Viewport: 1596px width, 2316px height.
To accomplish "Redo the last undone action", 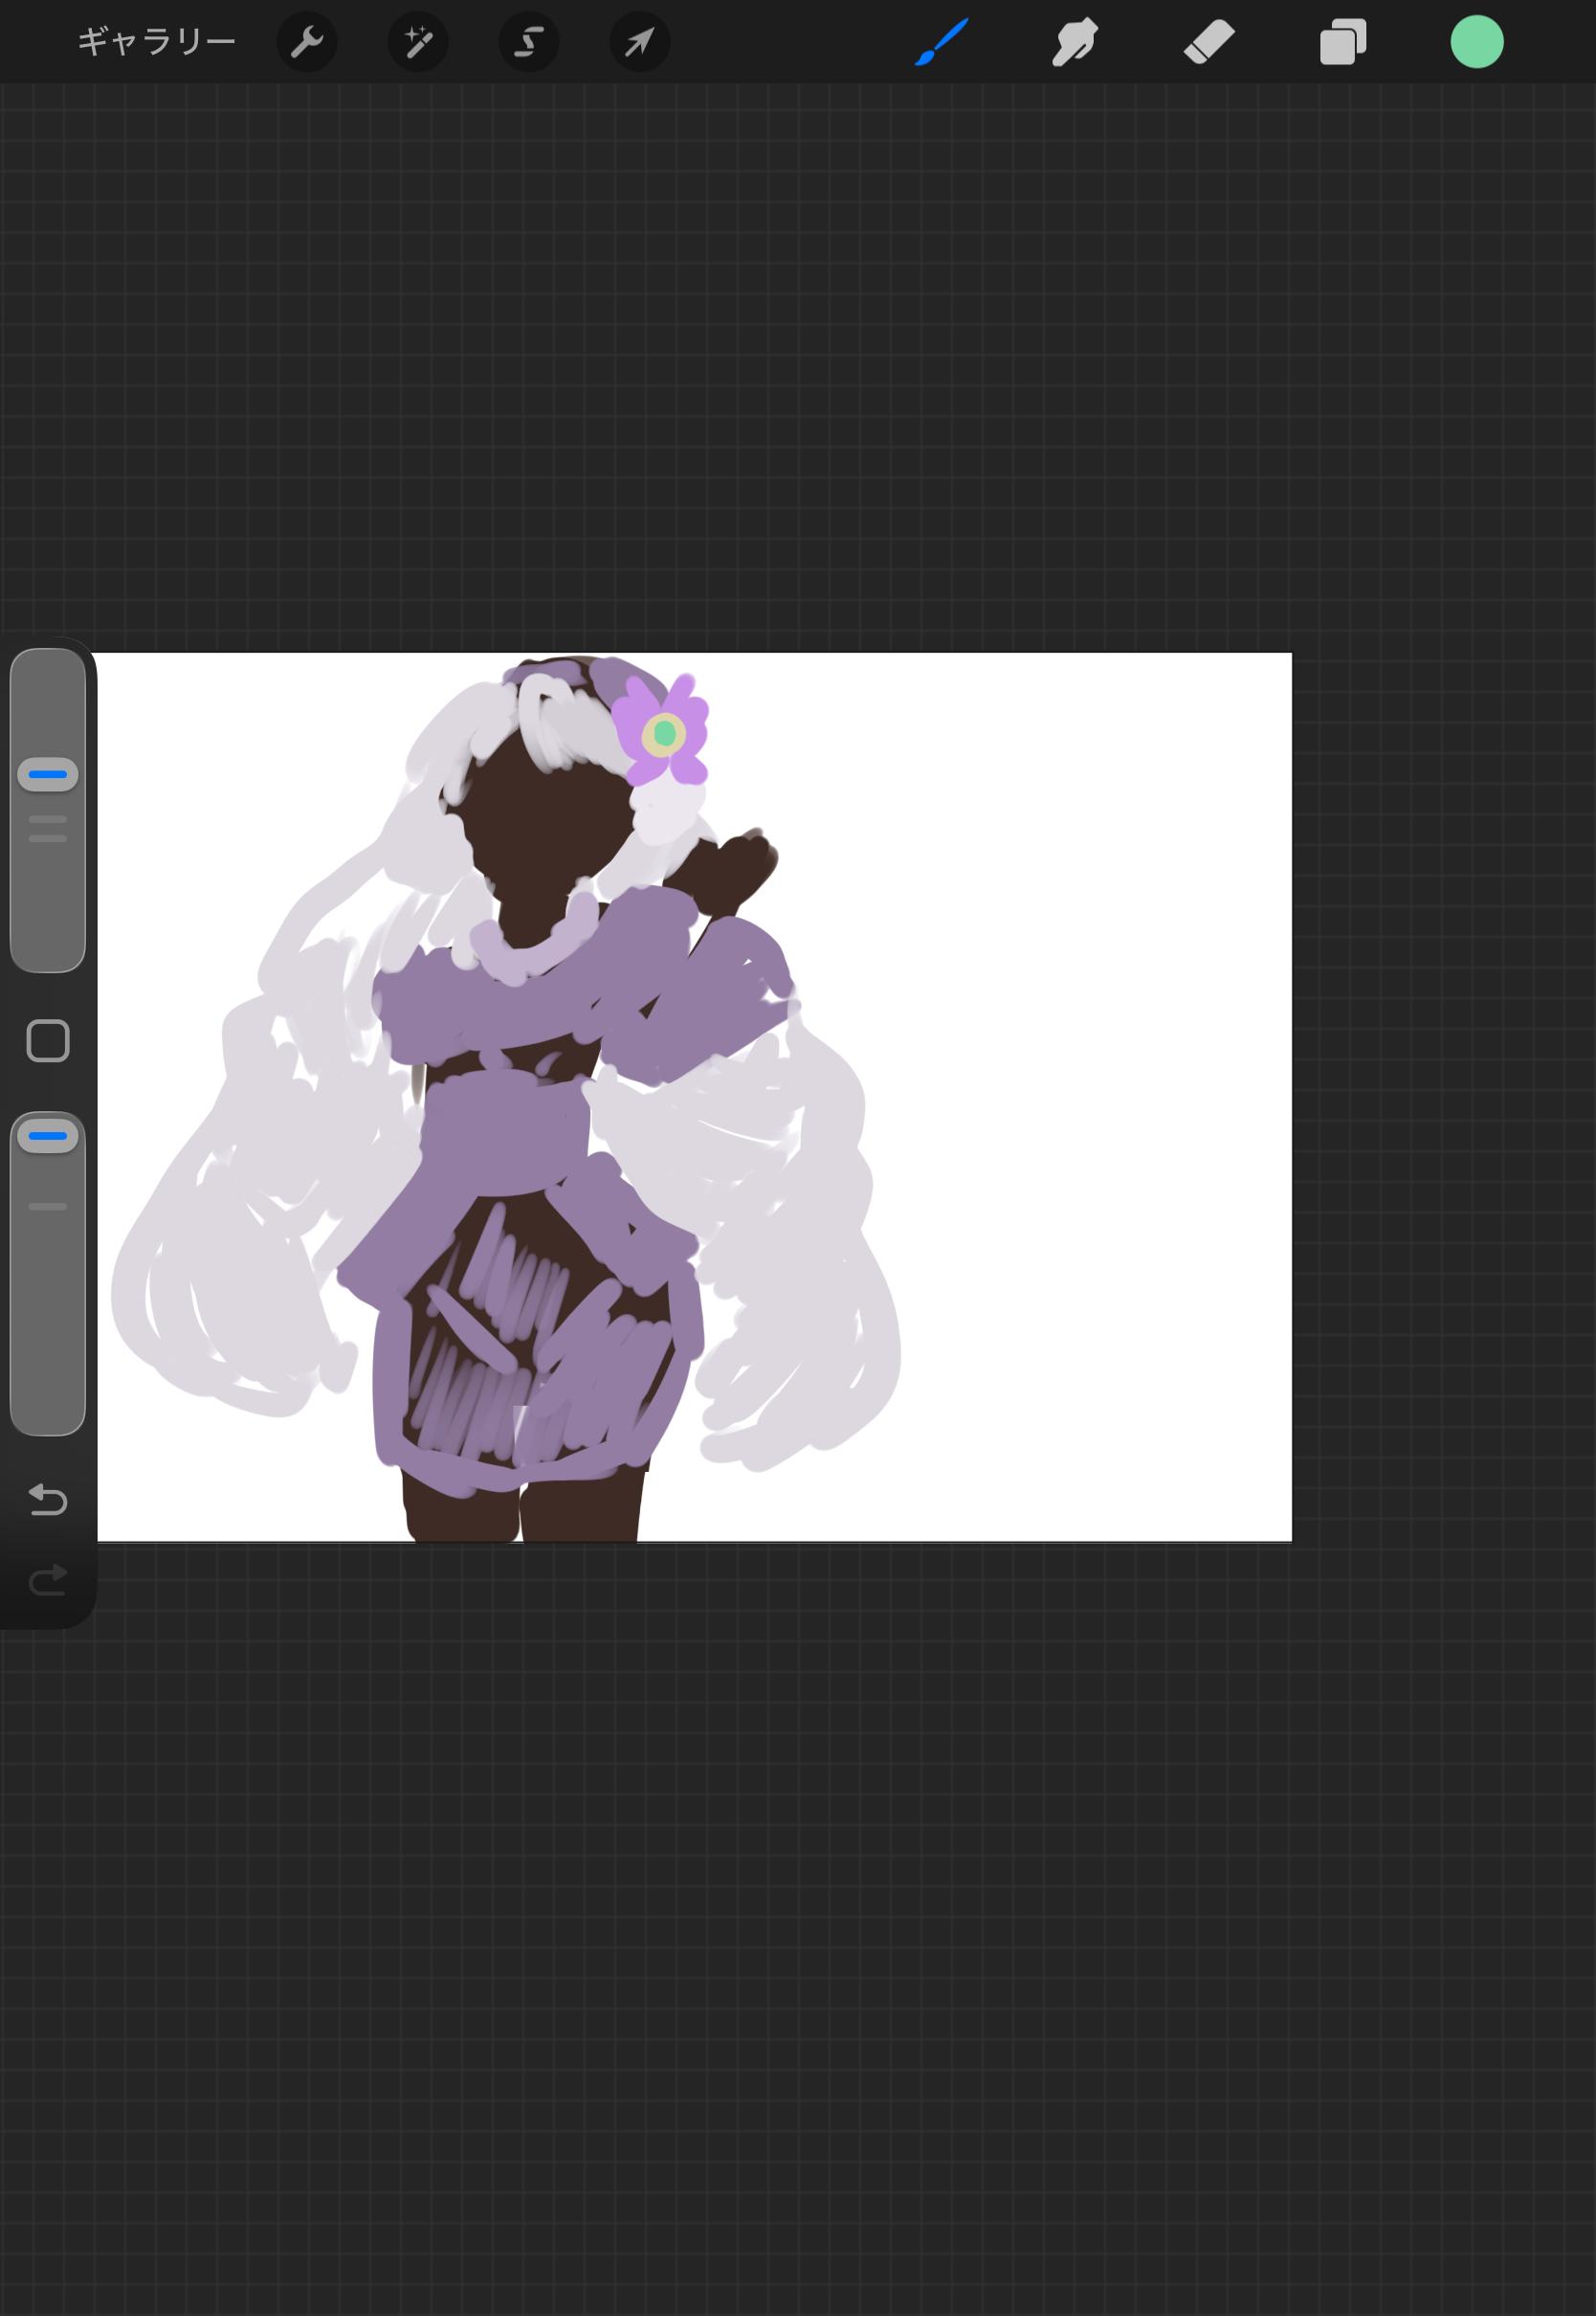I will click(48, 1581).
